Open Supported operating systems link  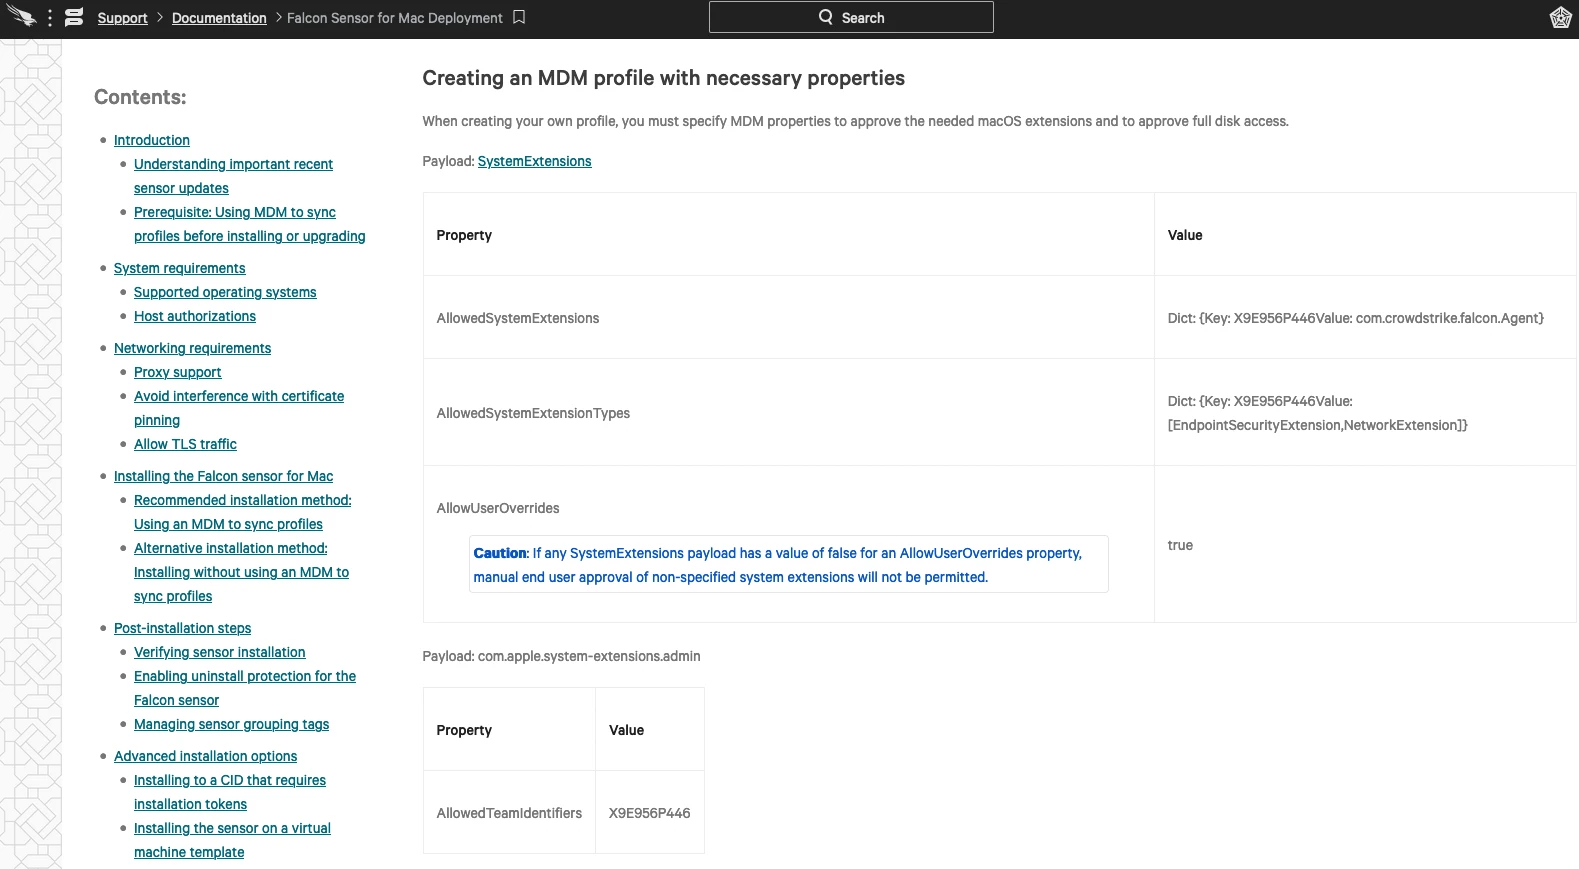(x=225, y=292)
